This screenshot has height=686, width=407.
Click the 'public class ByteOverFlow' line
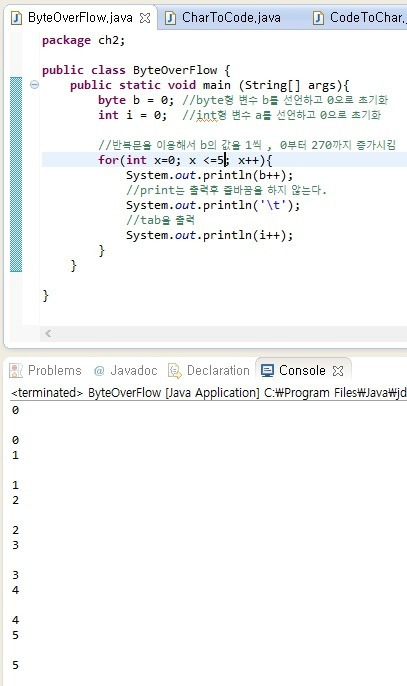(x=136, y=70)
